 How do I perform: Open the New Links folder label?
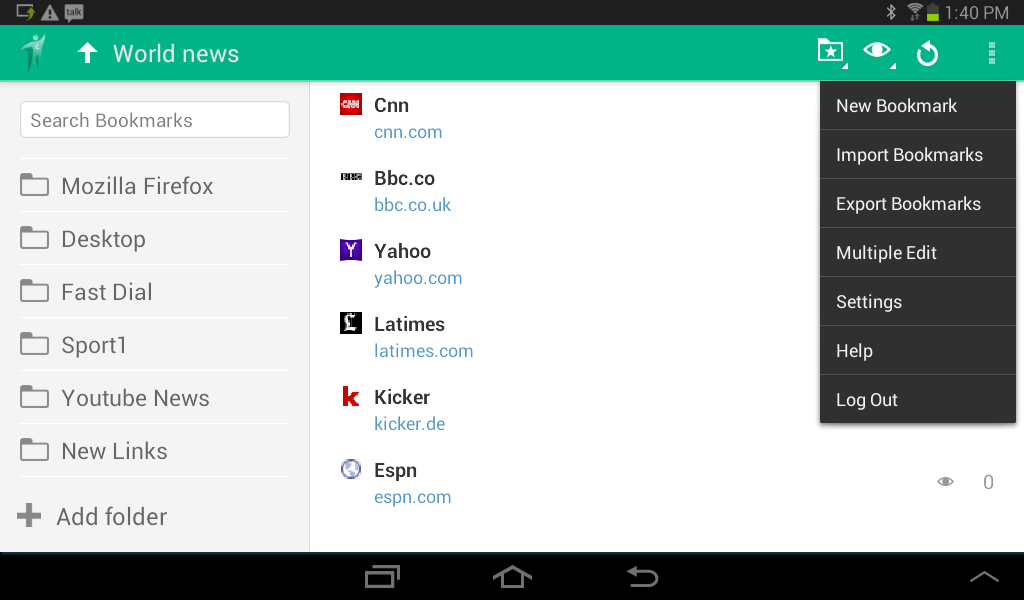pos(114,450)
